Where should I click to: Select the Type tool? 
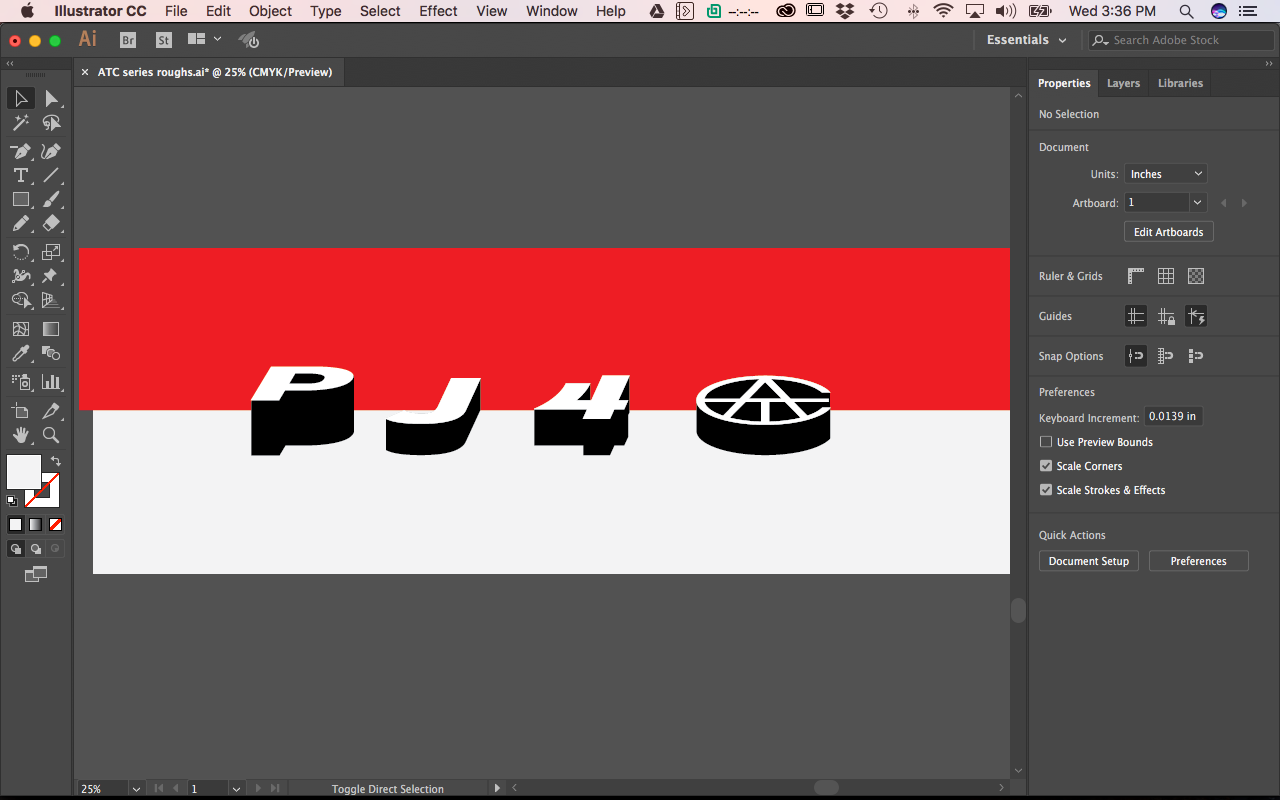21,175
